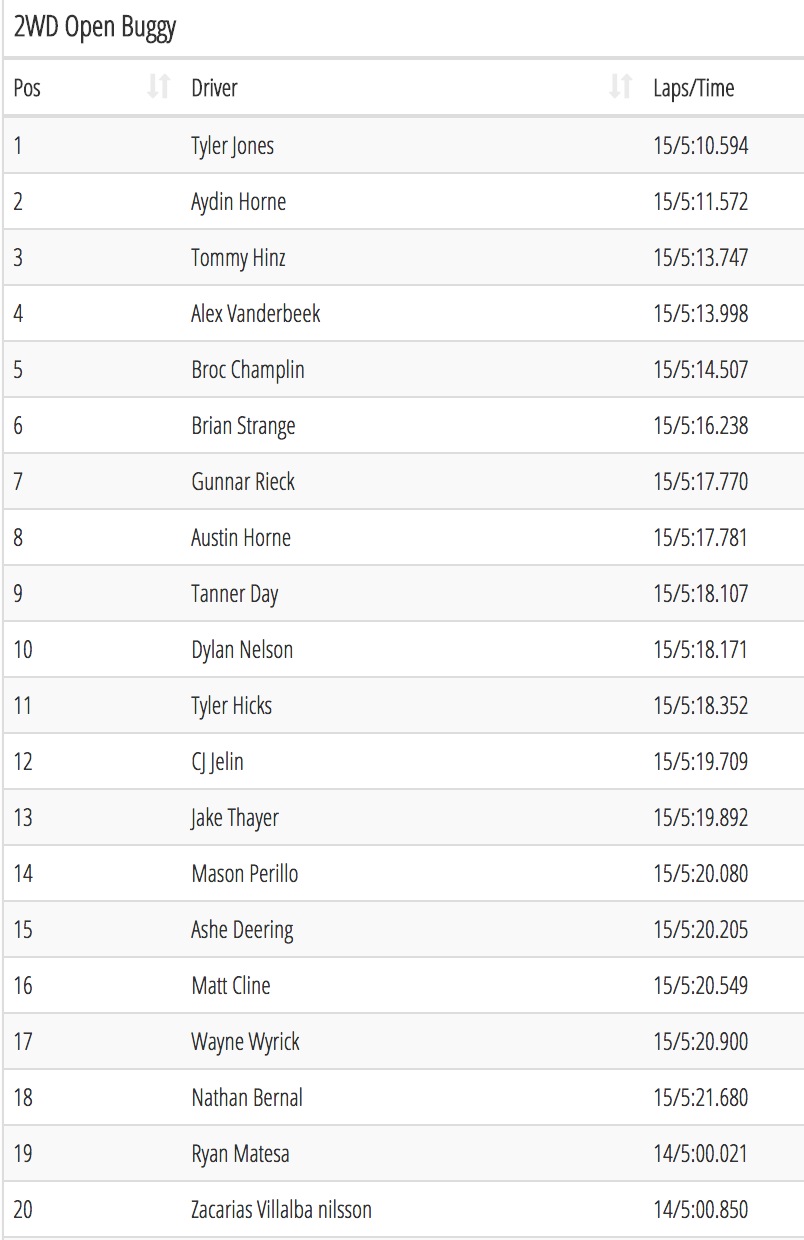Select Gunnar Rieck entry
Screen dimensions: 804x1240
[404, 482]
